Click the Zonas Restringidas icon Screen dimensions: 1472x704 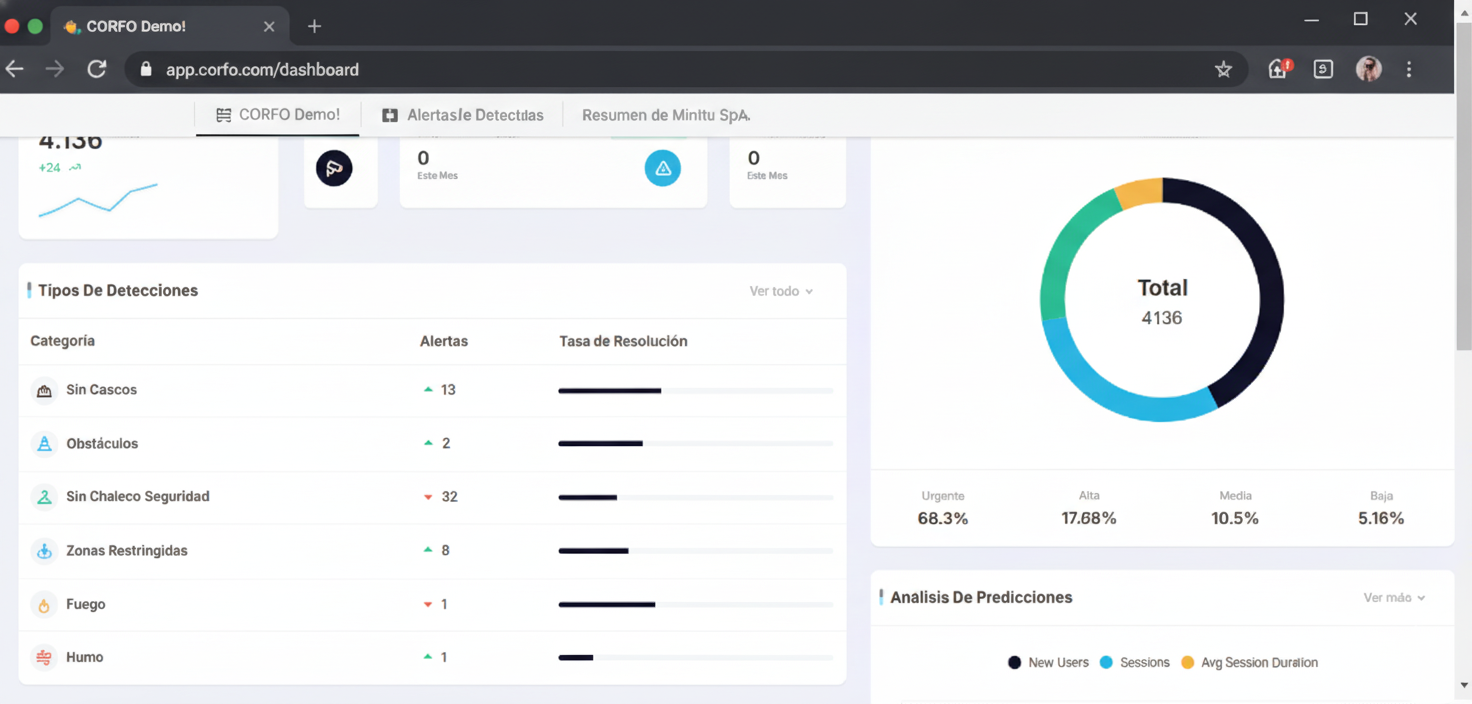[x=44, y=551]
